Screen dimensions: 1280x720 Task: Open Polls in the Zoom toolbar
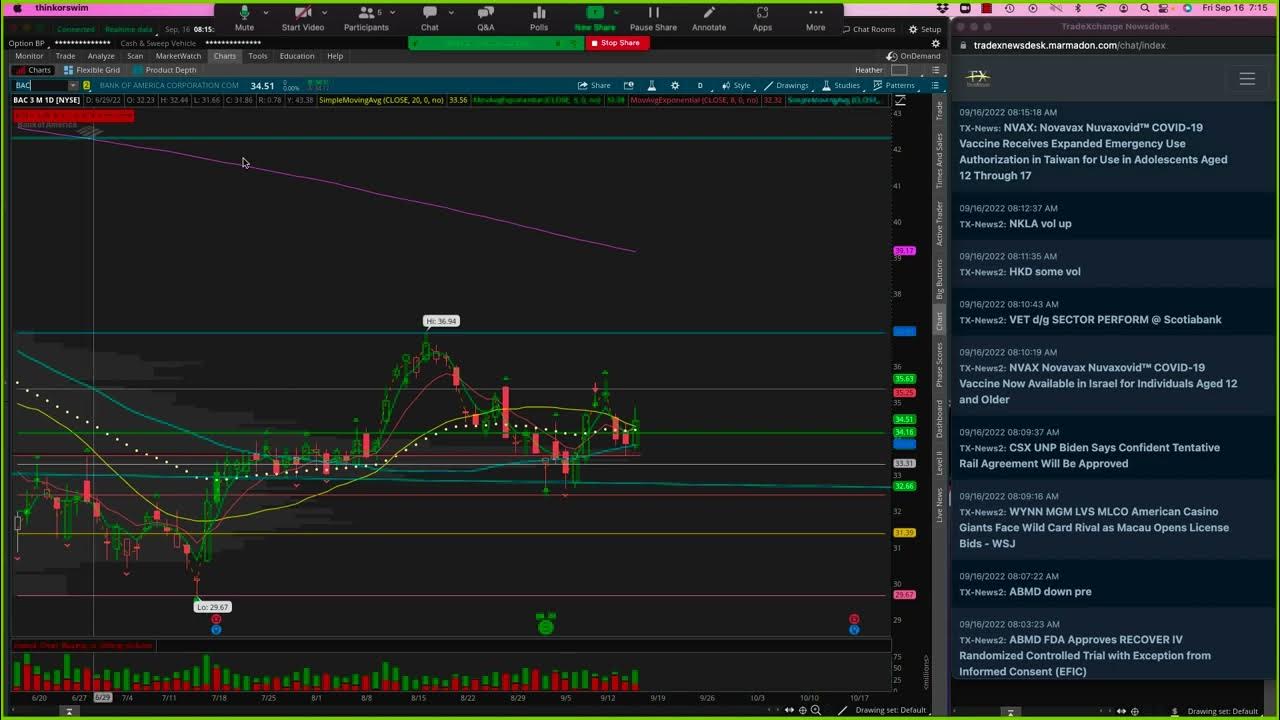[539, 17]
